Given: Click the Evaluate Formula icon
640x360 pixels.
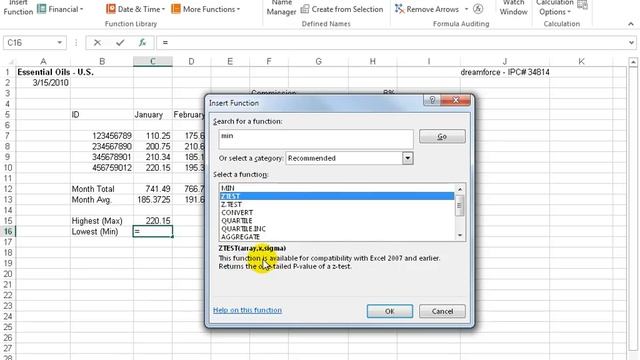Looking at the screenshot, I should [478, 9].
